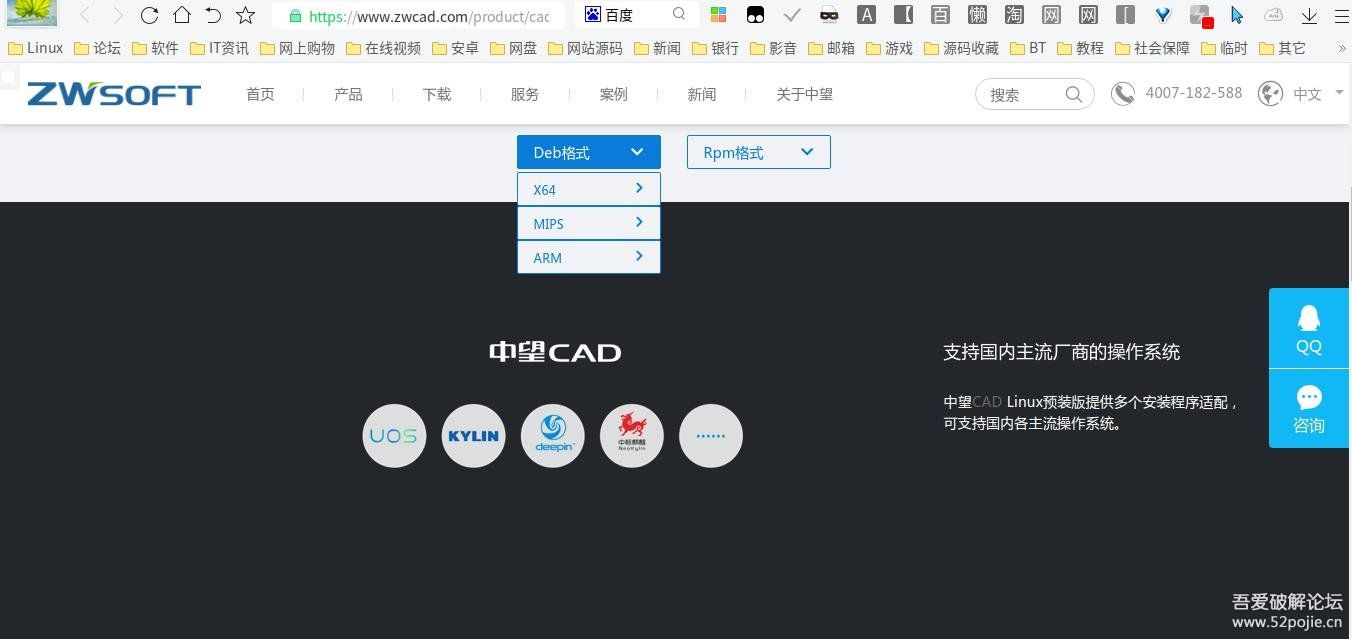Open the 中文 language dropdown
1352x639 pixels.
click(1319, 94)
